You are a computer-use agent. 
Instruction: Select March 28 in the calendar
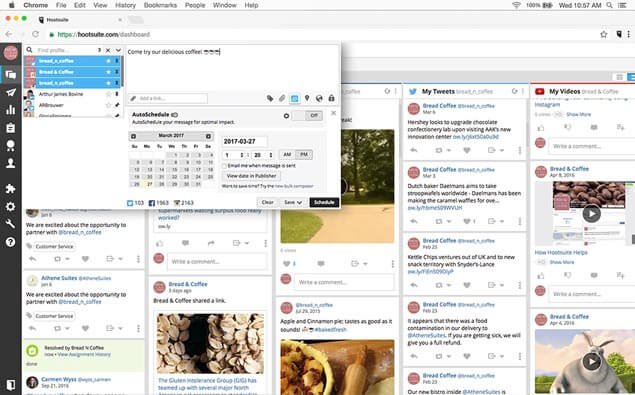162,184
